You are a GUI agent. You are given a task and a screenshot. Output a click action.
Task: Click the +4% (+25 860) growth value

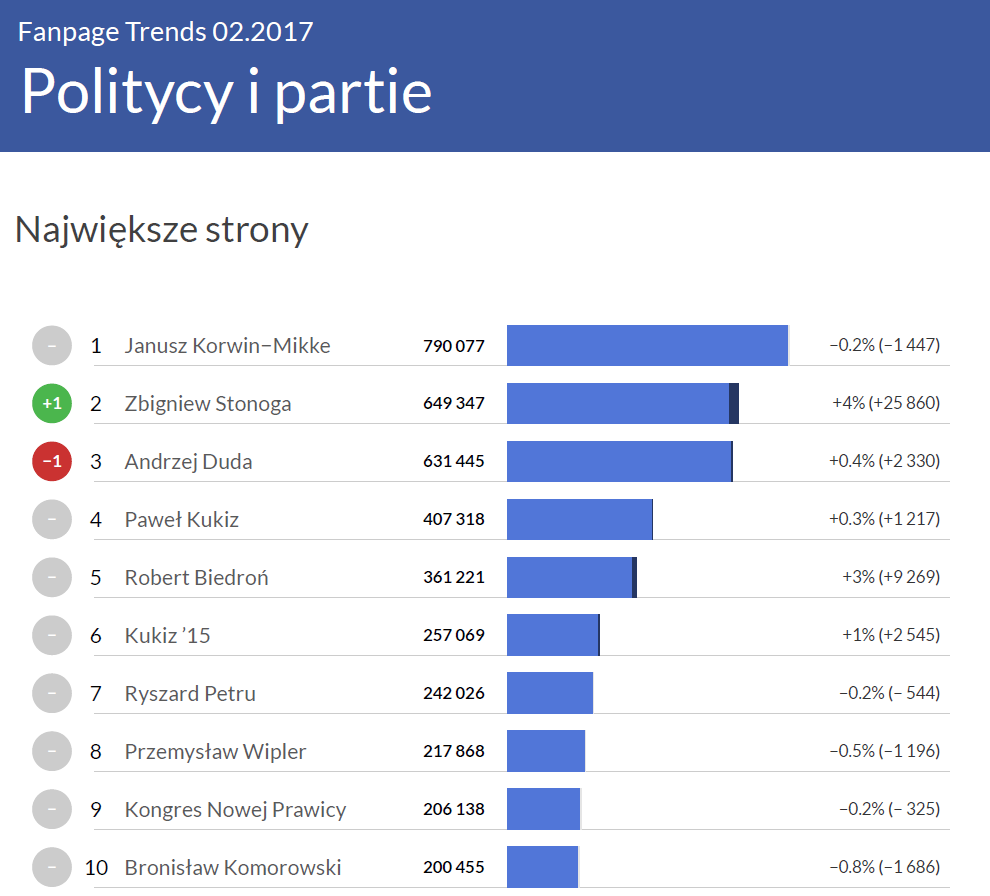(x=886, y=404)
